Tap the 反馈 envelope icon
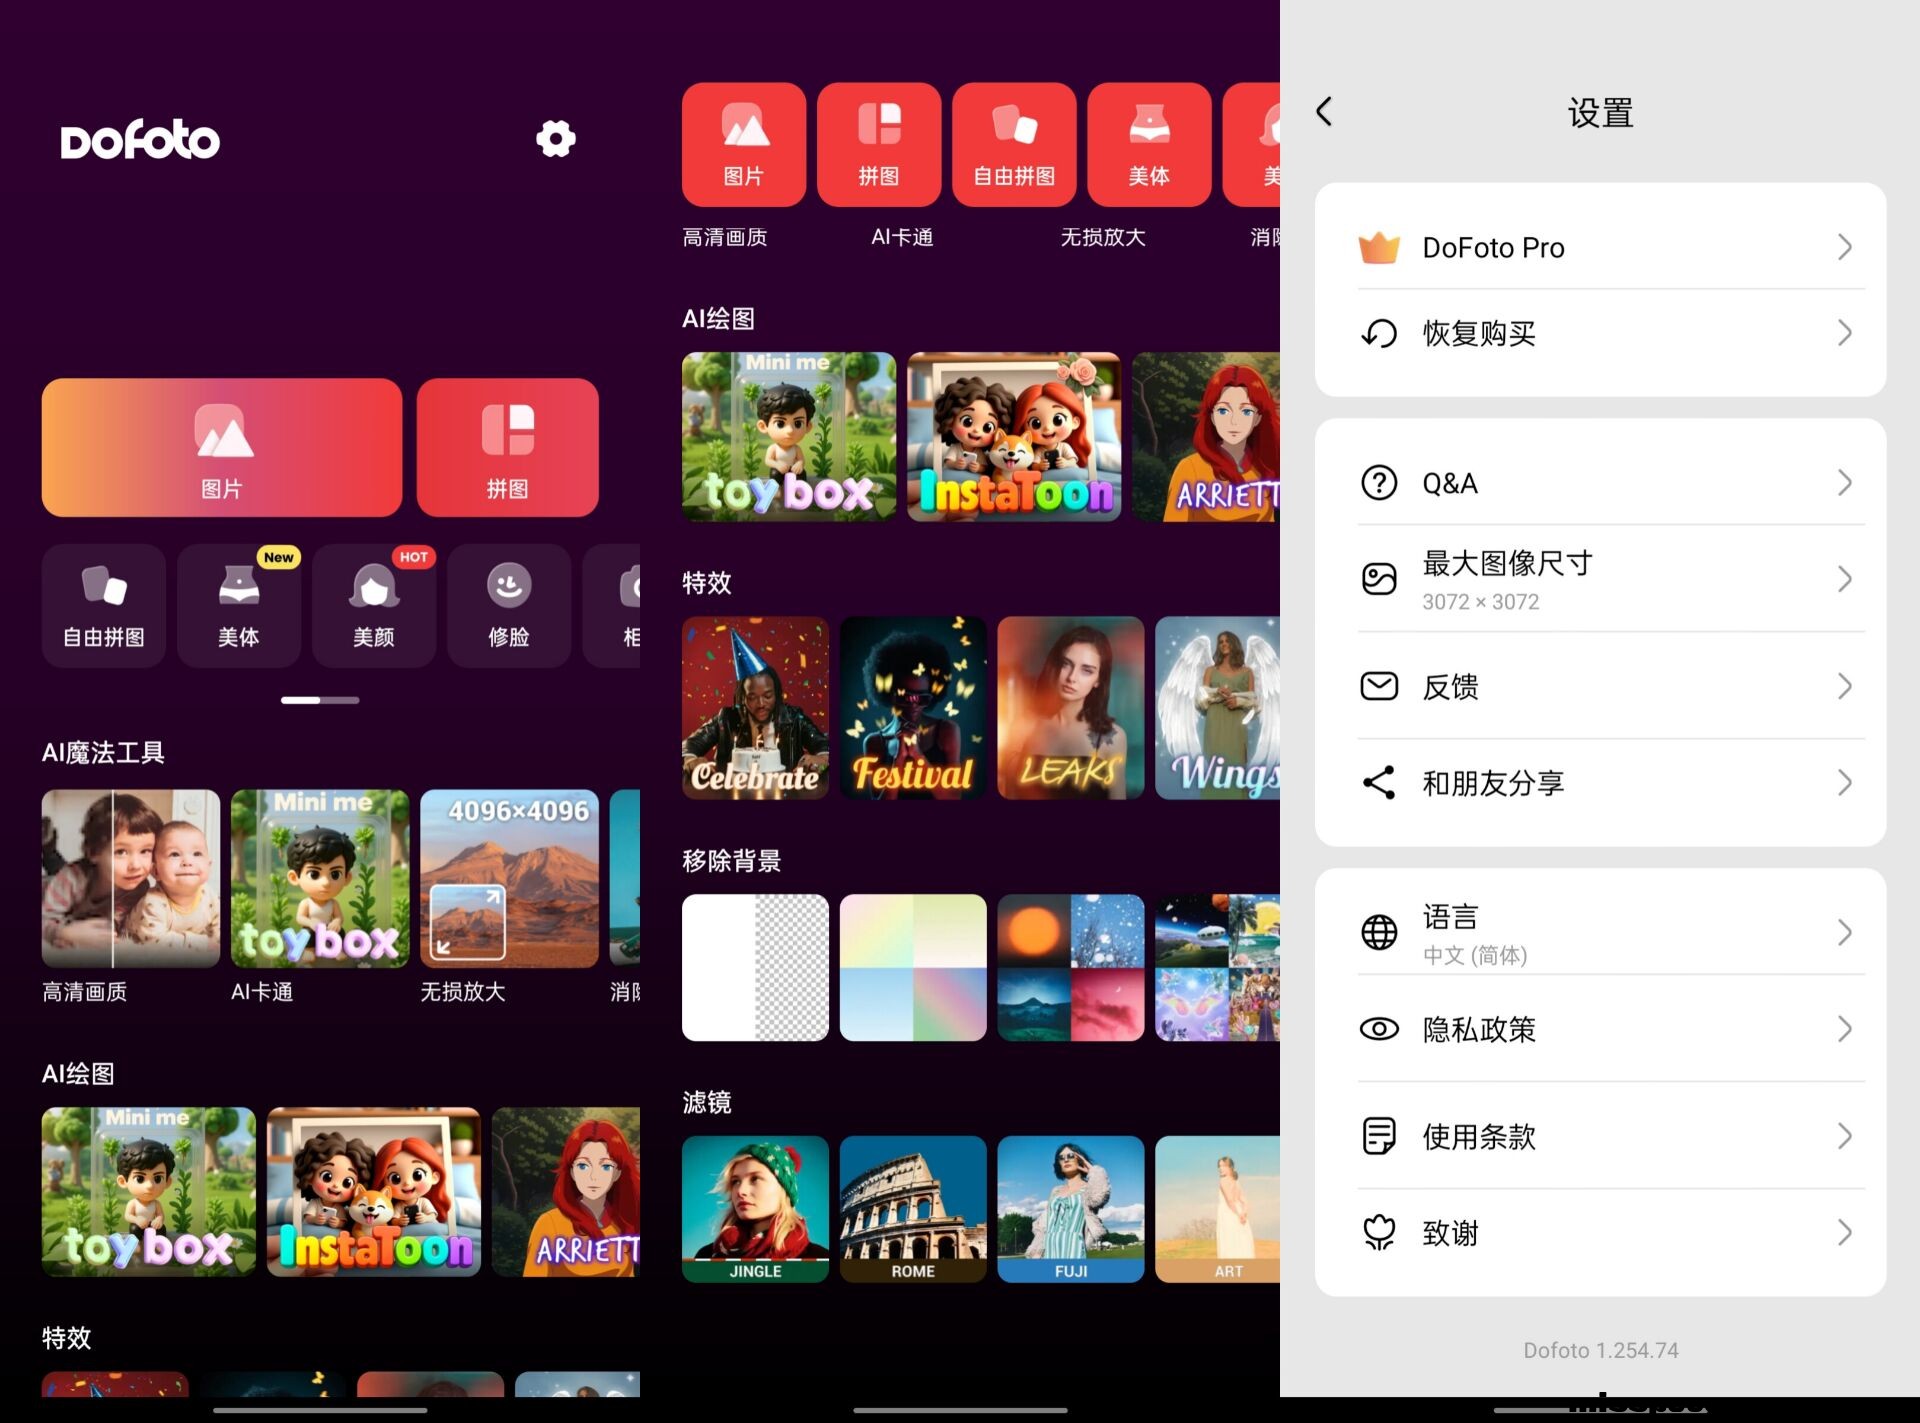This screenshot has width=1920, height=1423. click(x=1379, y=686)
